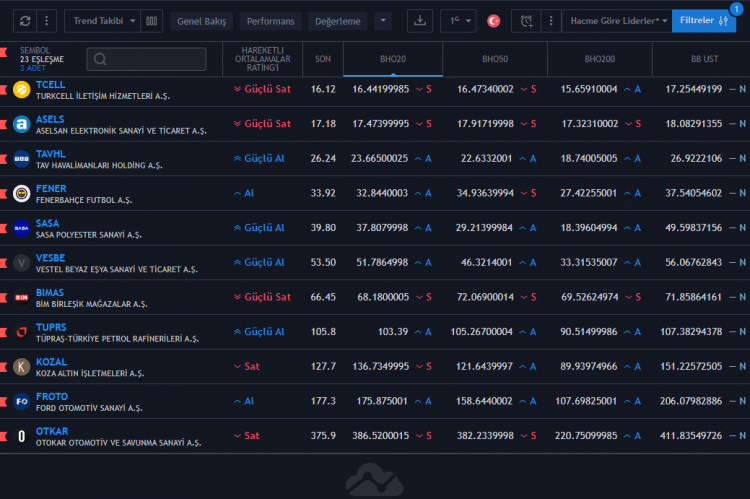Open the column setup icon
The image size is (750, 499).
152,21
